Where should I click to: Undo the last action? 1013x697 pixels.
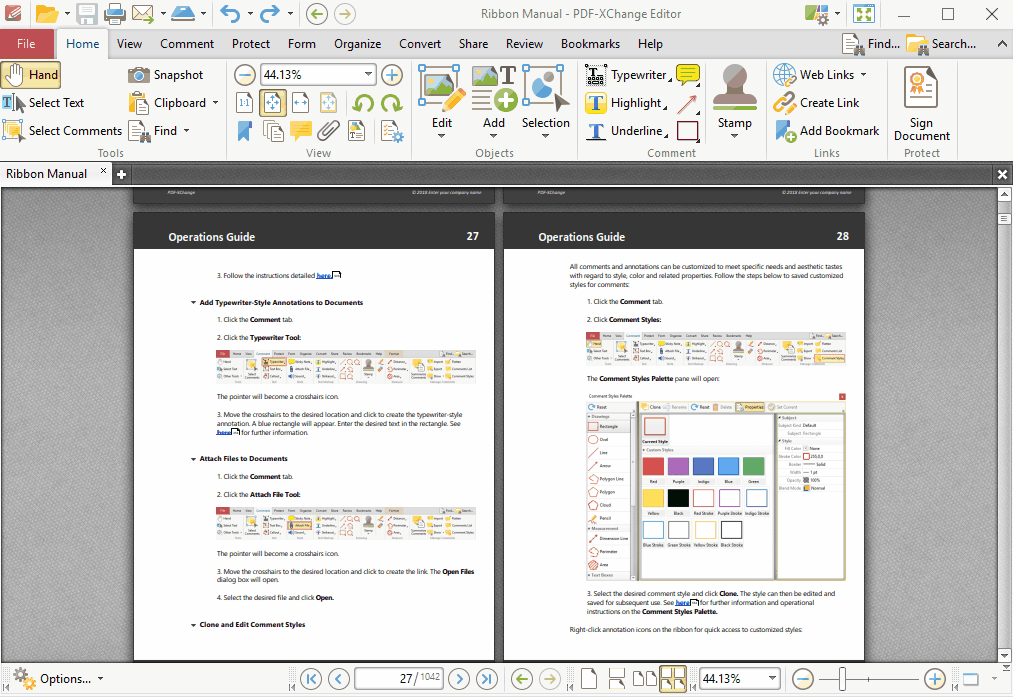pos(230,14)
